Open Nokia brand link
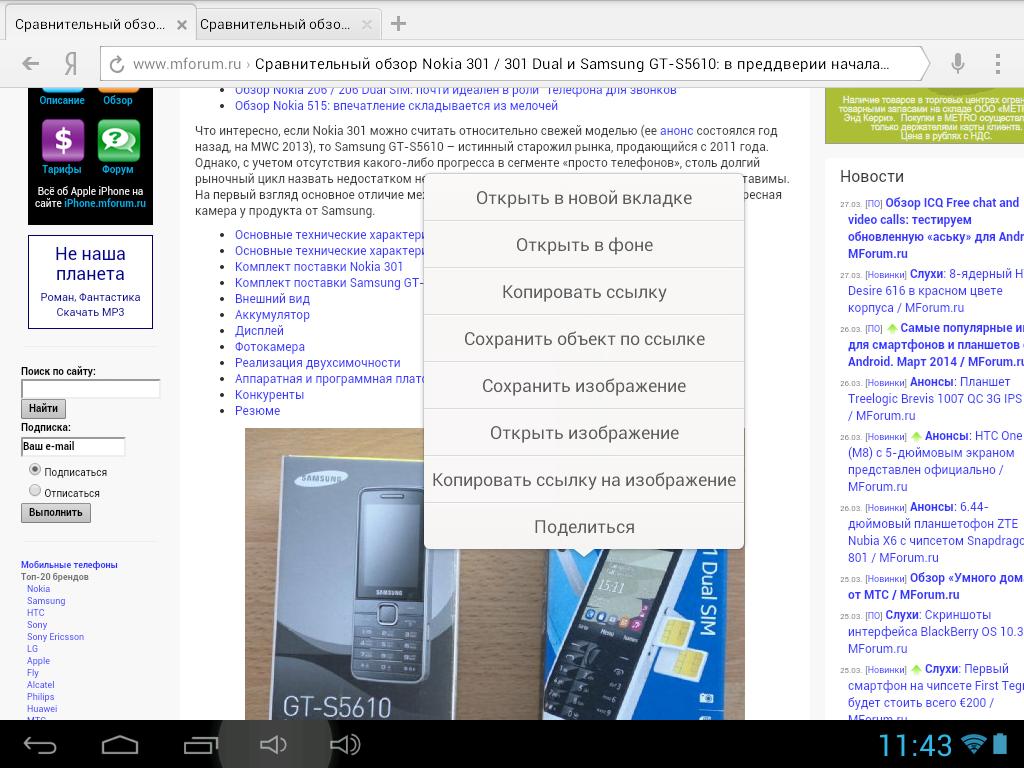Viewport: 1024px width, 768px height. click(39, 589)
